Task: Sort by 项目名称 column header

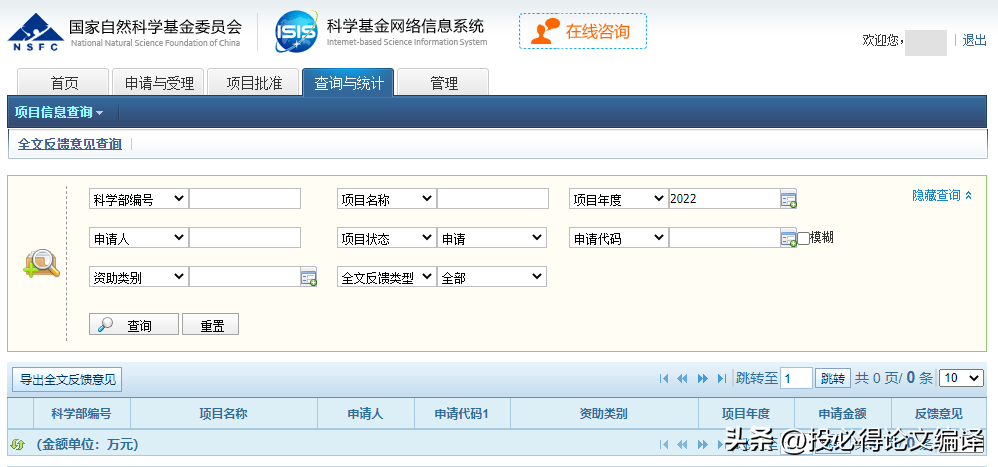Action: tap(223, 414)
